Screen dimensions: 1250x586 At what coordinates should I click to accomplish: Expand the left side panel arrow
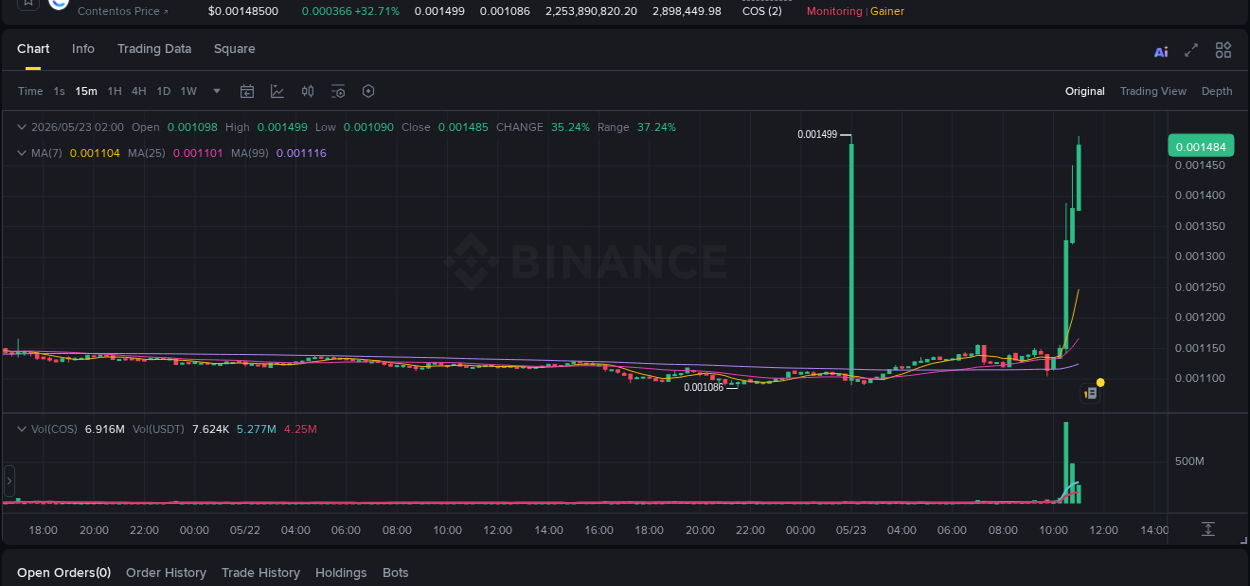tap(9, 481)
